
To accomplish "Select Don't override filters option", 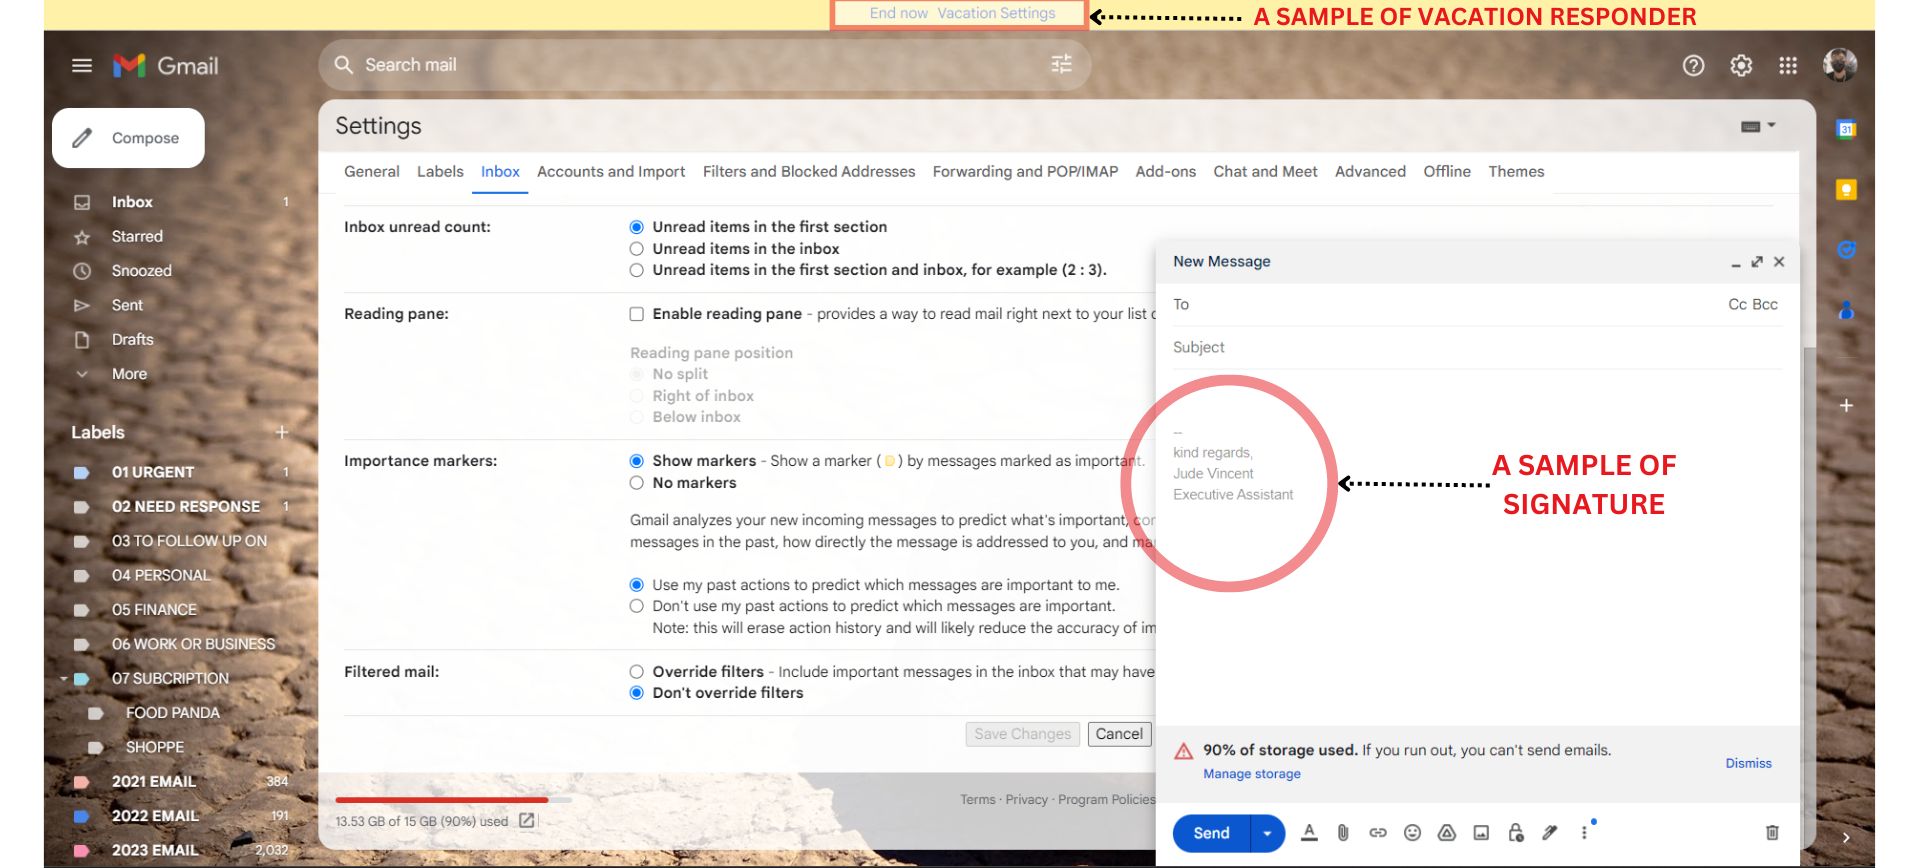I will tap(636, 693).
